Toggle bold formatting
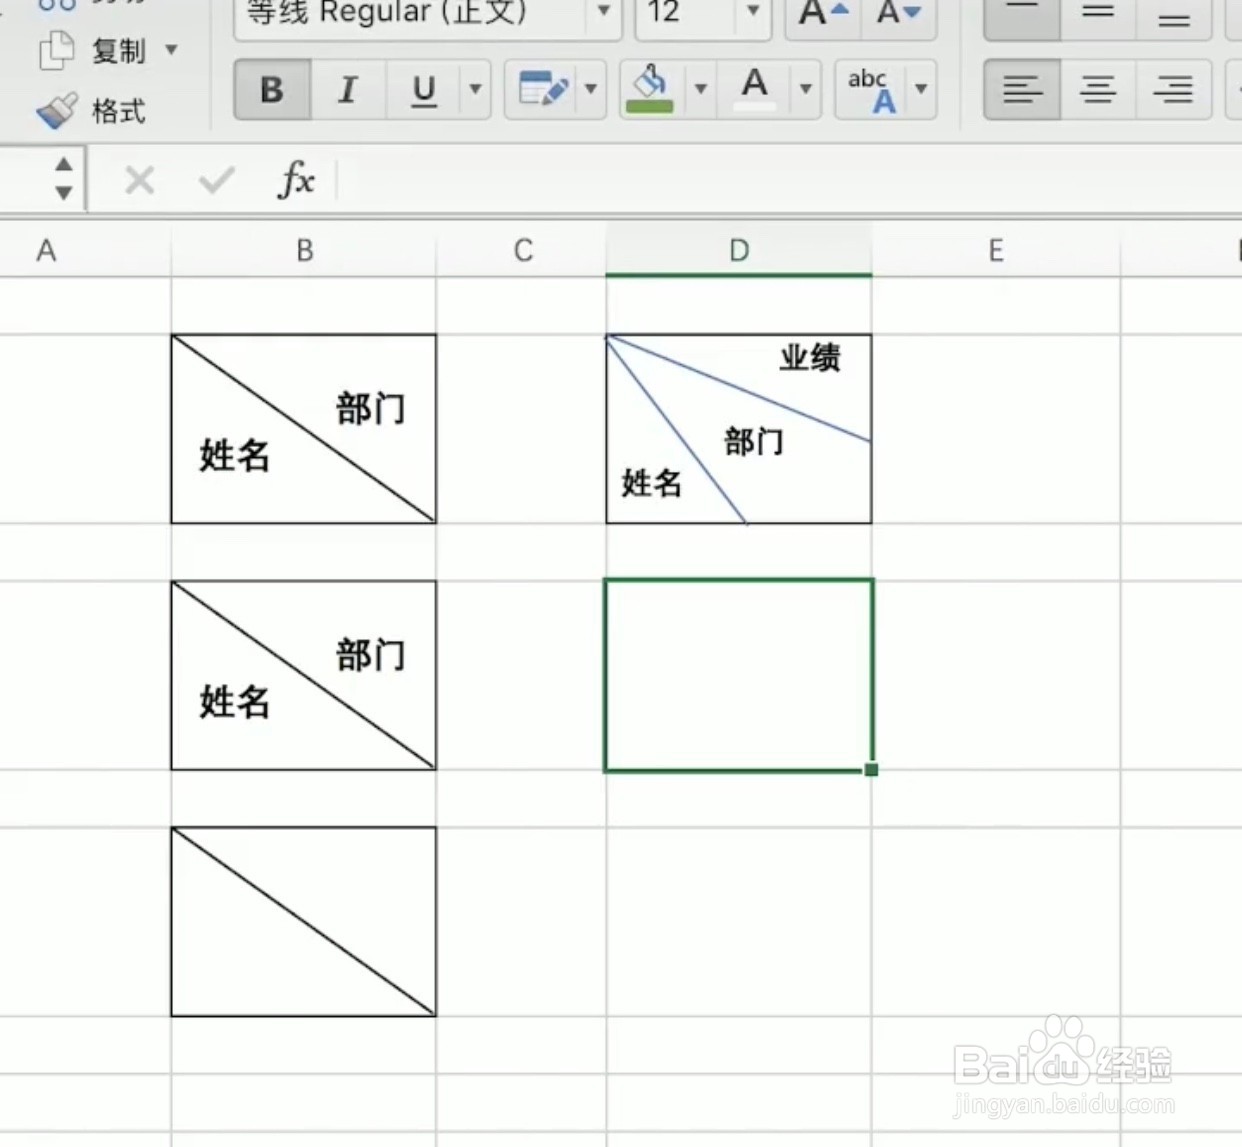Image resolution: width=1242 pixels, height=1147 pixels. 270,90
